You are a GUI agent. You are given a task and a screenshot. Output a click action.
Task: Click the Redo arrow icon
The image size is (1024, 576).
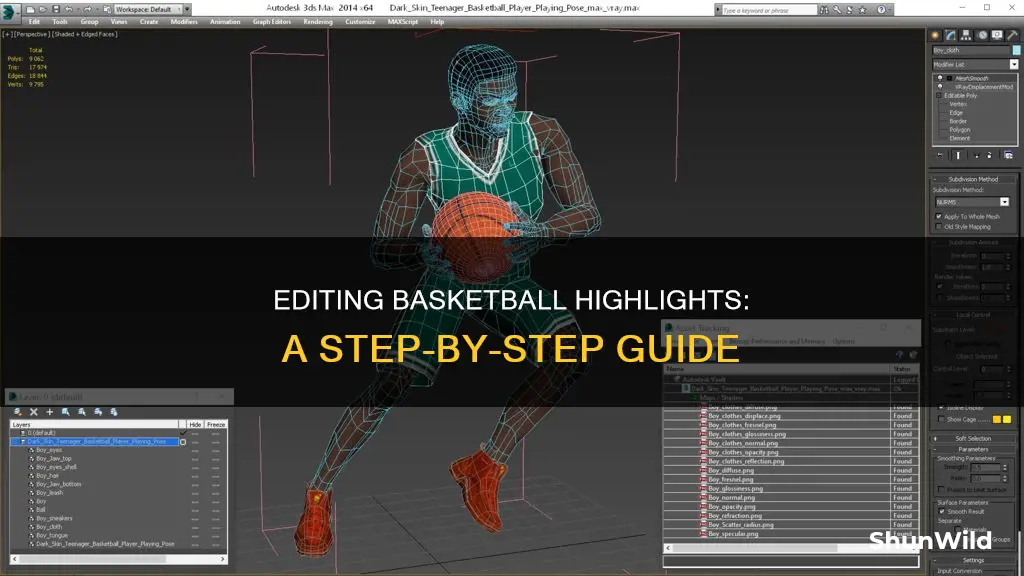point(88,9)
